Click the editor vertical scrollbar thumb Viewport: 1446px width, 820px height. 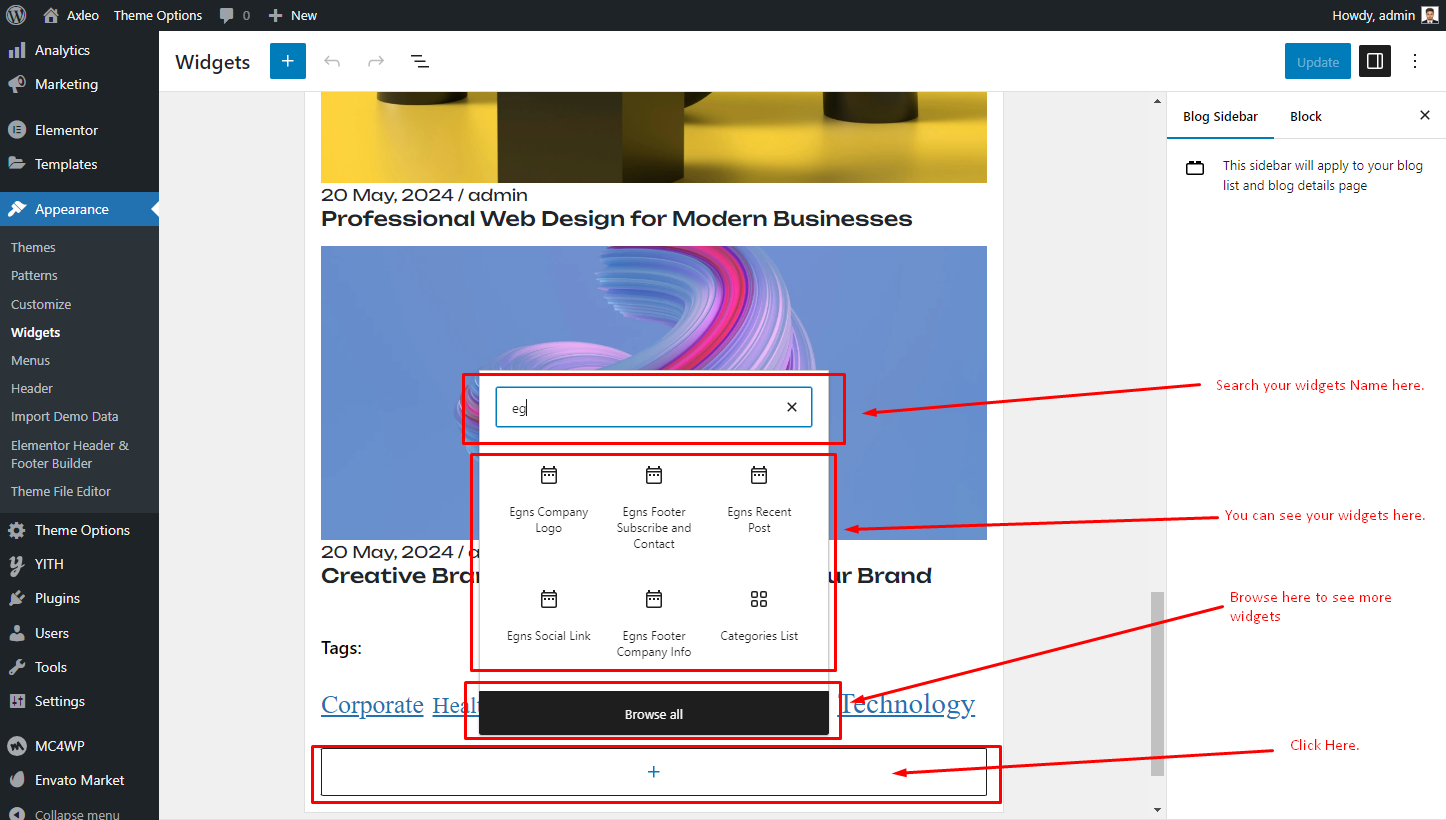[x=1157, y=683]
